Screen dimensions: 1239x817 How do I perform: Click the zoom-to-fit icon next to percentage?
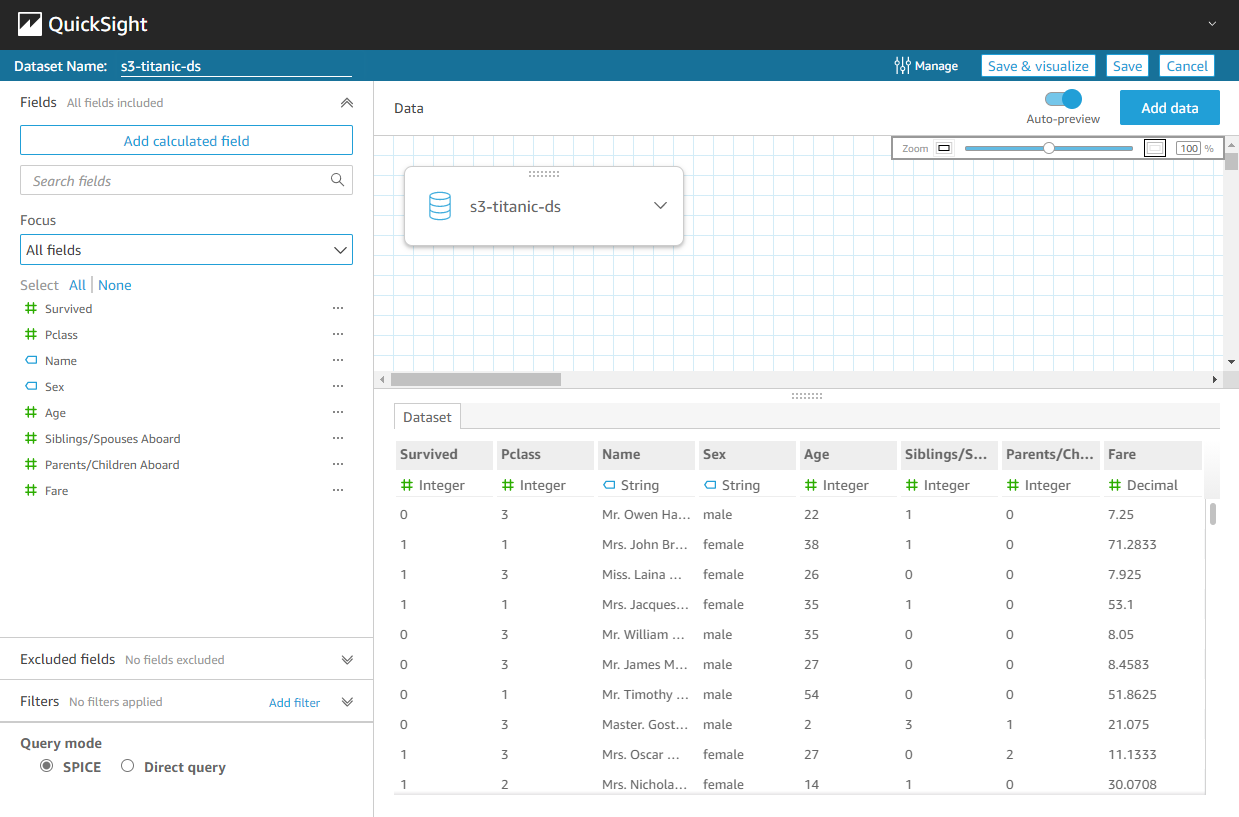pyautogui.click(x=1155, y=148)
